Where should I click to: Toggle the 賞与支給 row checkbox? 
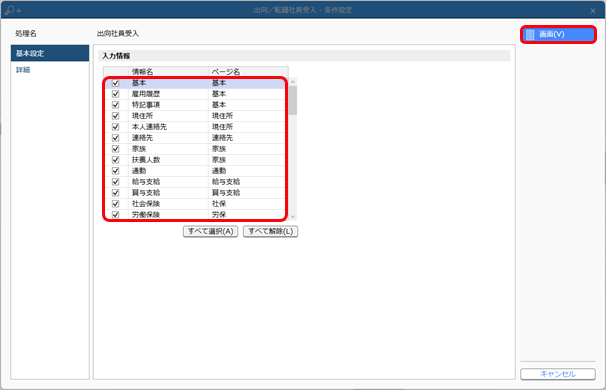(115, 192)
